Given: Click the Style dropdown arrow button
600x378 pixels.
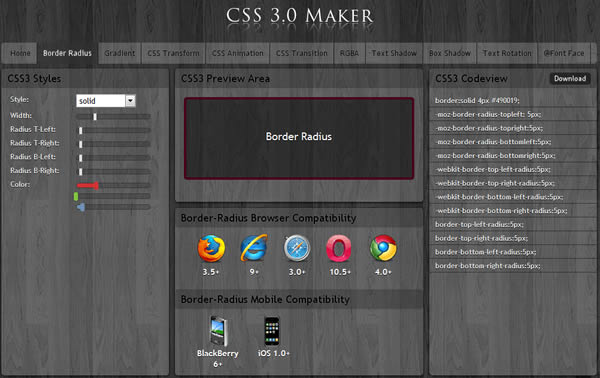Looking at the screenshot, I should pos(130,101).
